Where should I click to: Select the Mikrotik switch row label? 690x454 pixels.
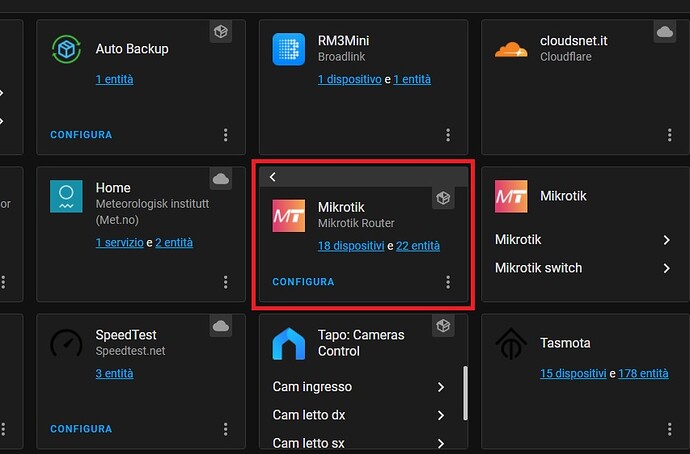pos(538,268)
